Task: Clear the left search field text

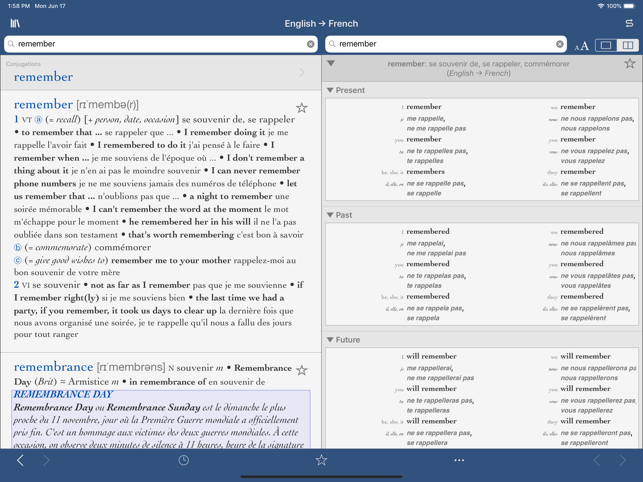Action: pyautogui.click(x=310, y=44)
